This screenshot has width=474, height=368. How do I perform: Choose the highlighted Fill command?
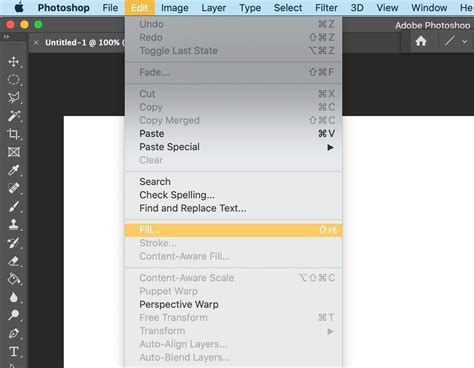coord(233,230)
